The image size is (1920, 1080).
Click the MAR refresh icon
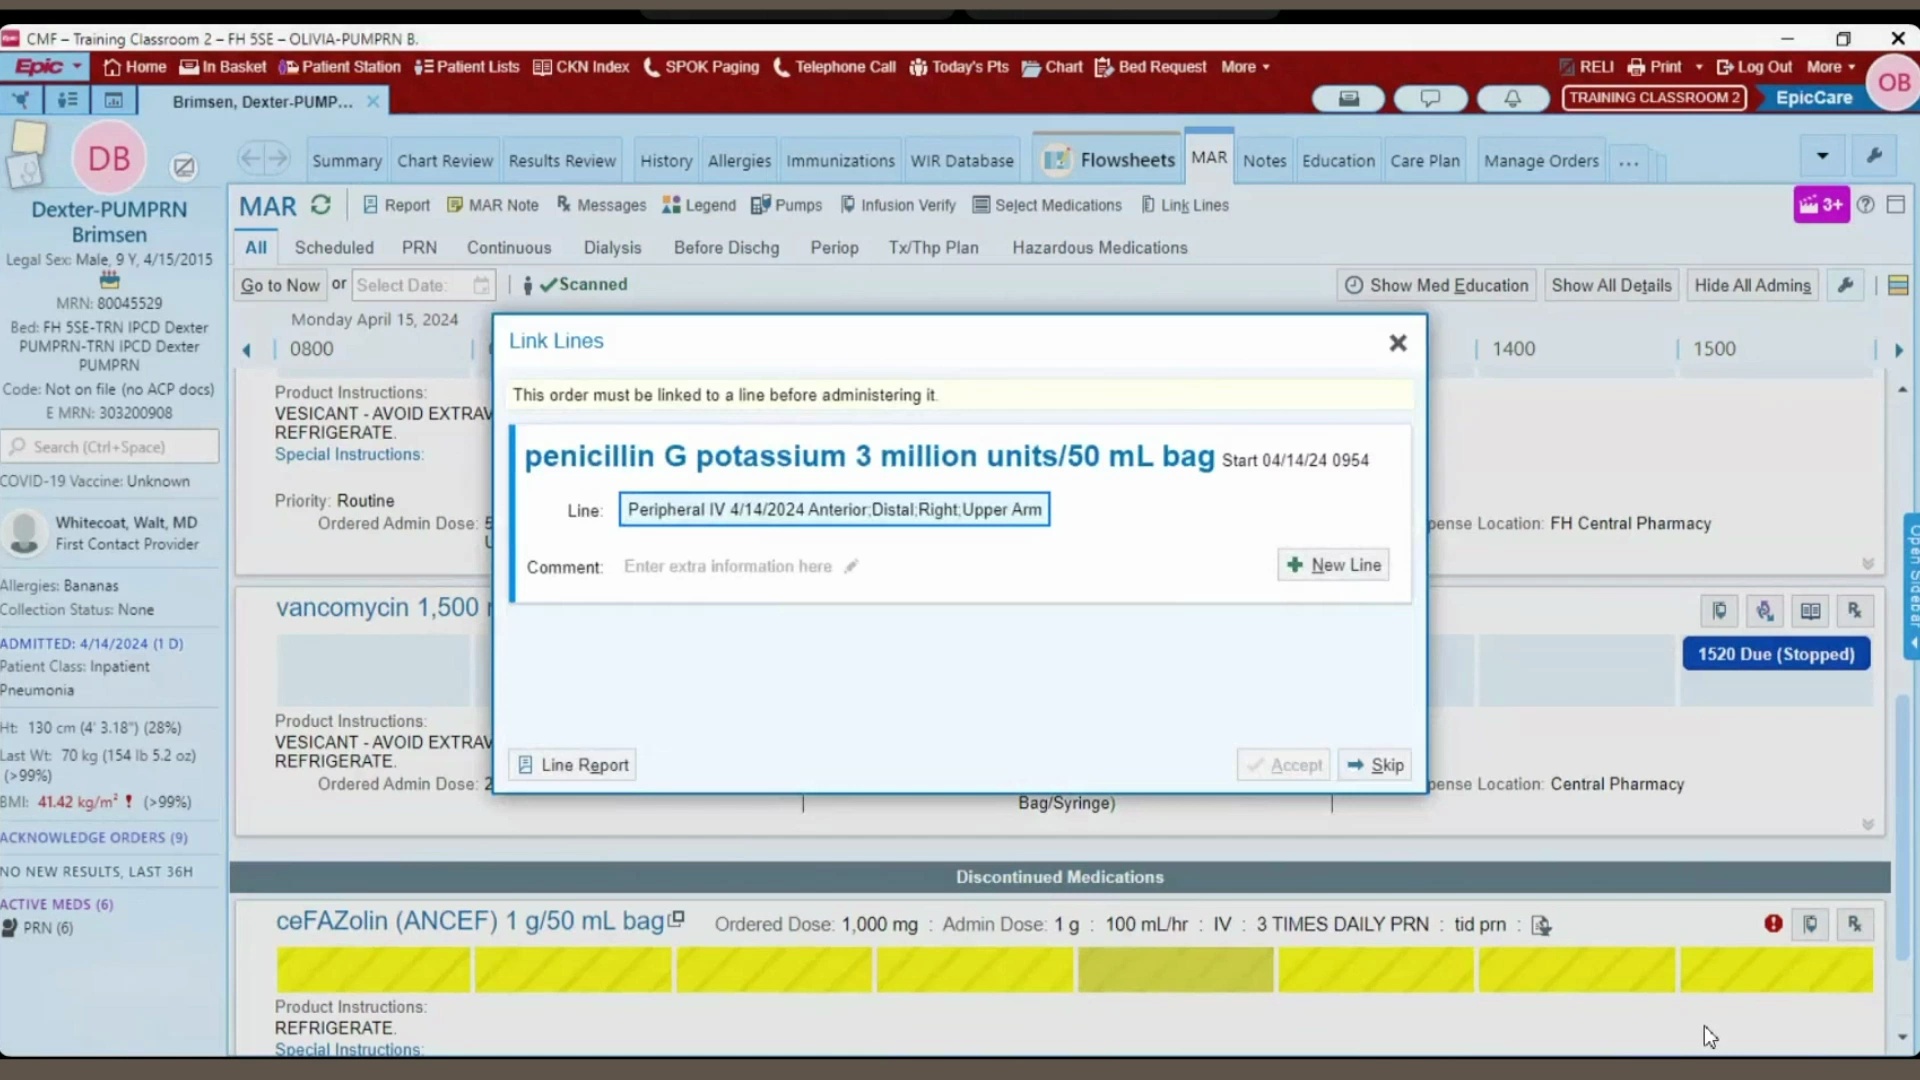pos(320,205)
